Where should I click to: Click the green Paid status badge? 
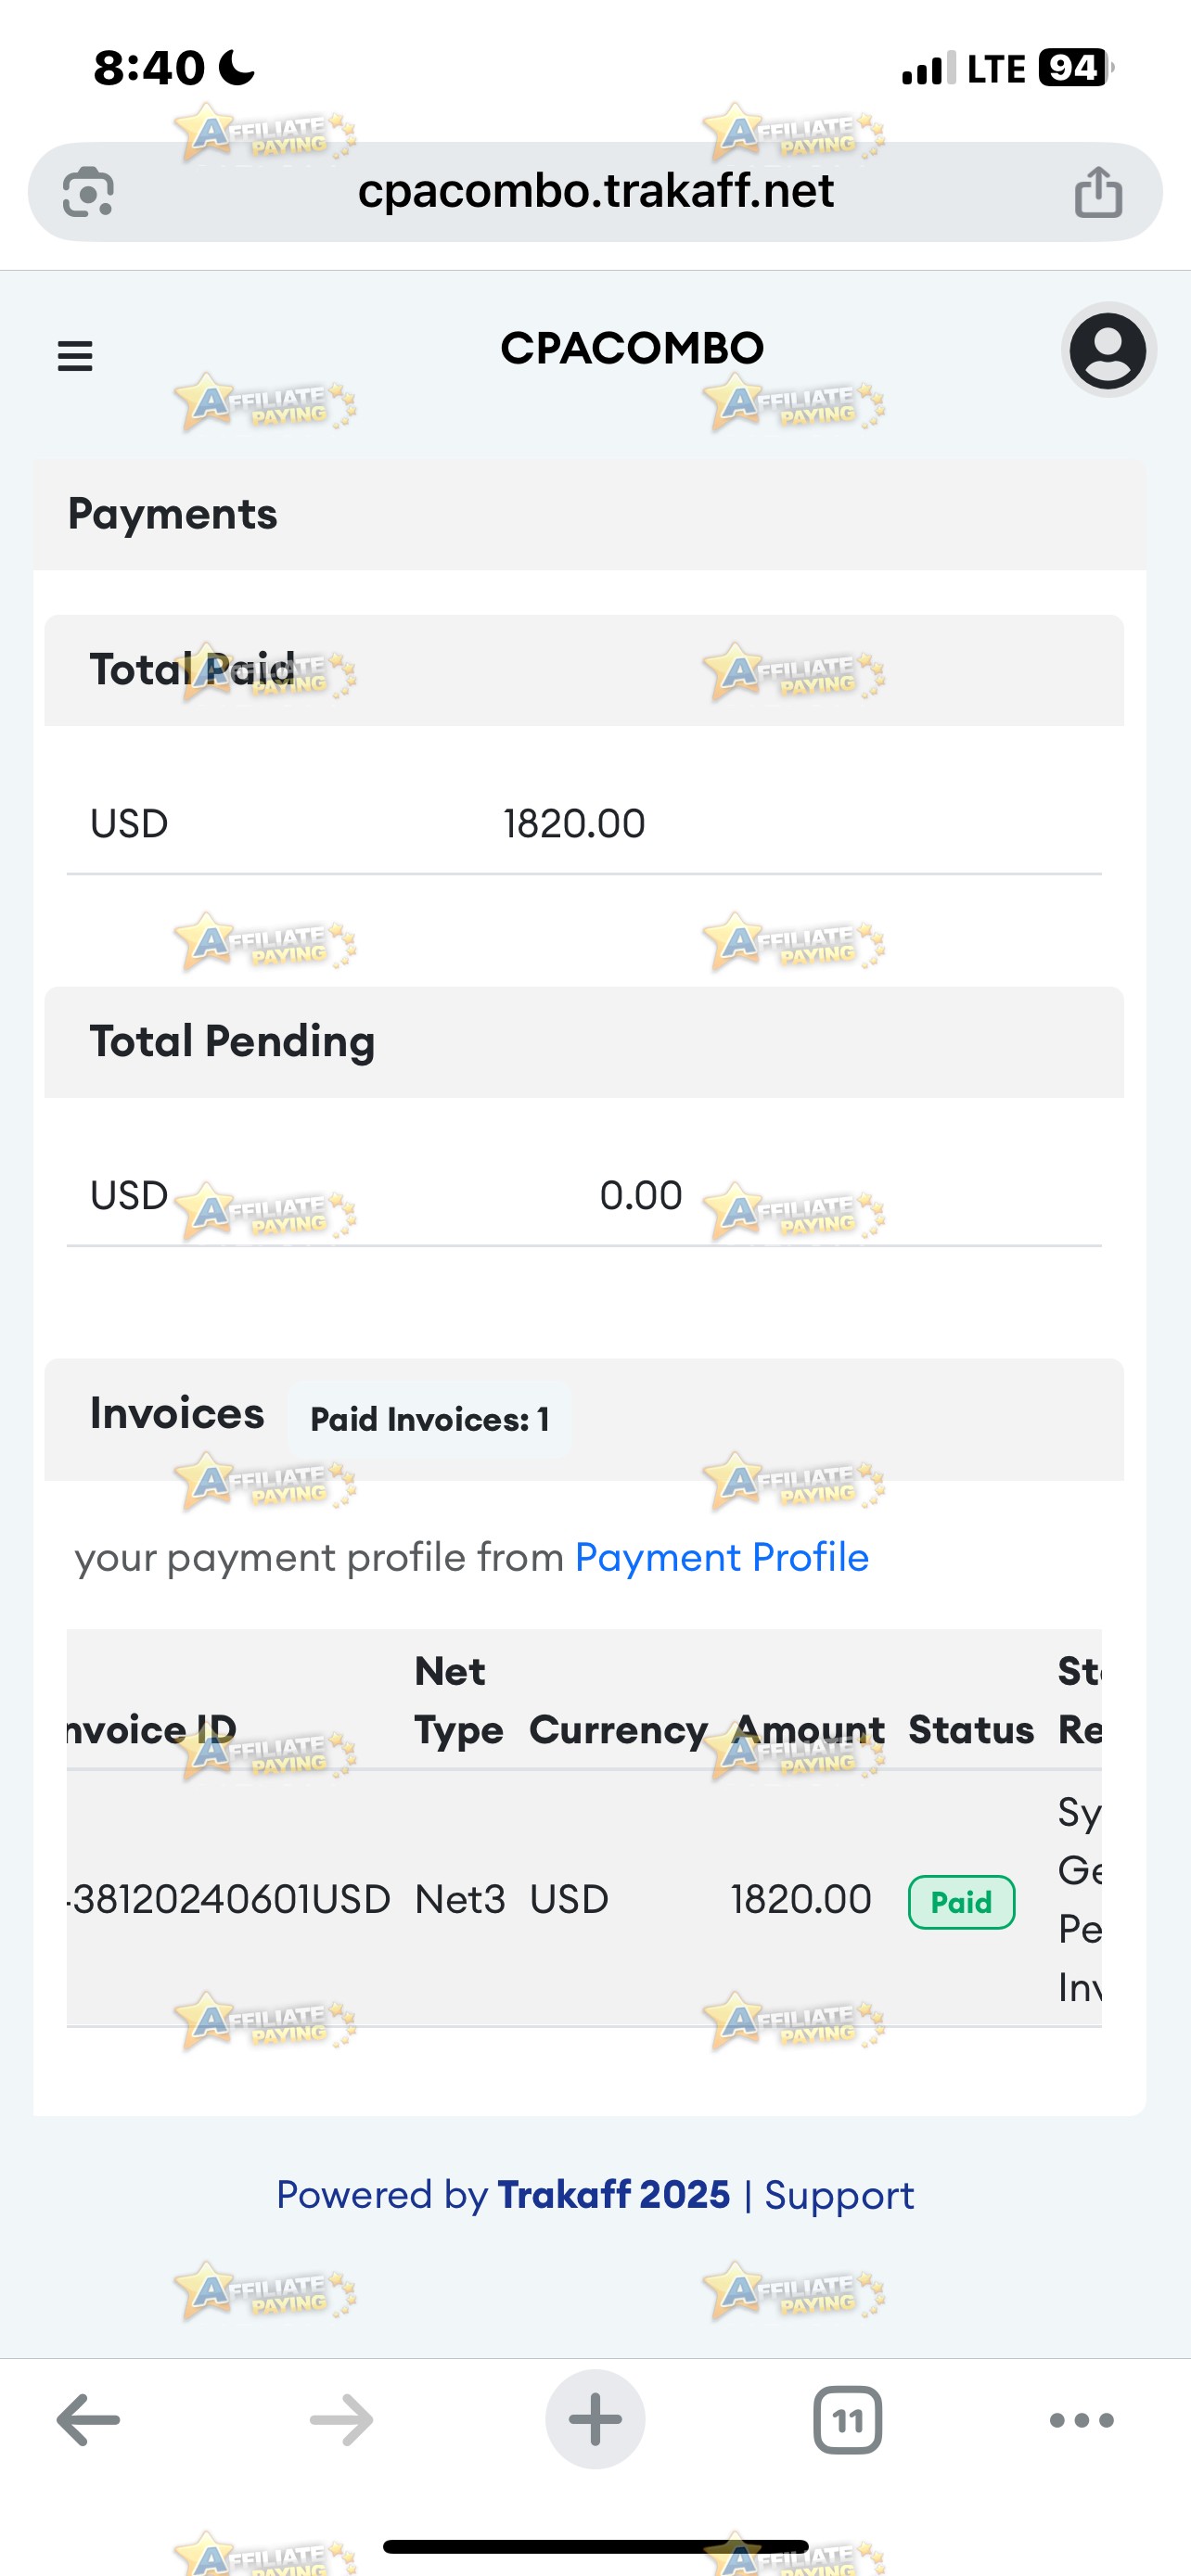(961, 1902)
